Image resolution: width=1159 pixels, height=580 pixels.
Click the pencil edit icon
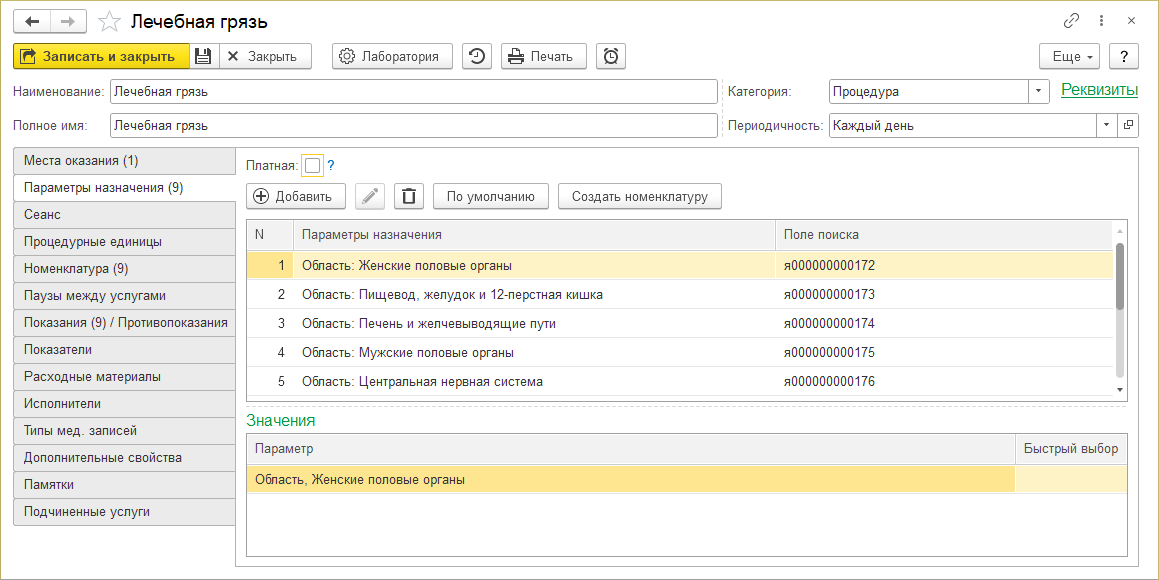click(x=370, y=197)
